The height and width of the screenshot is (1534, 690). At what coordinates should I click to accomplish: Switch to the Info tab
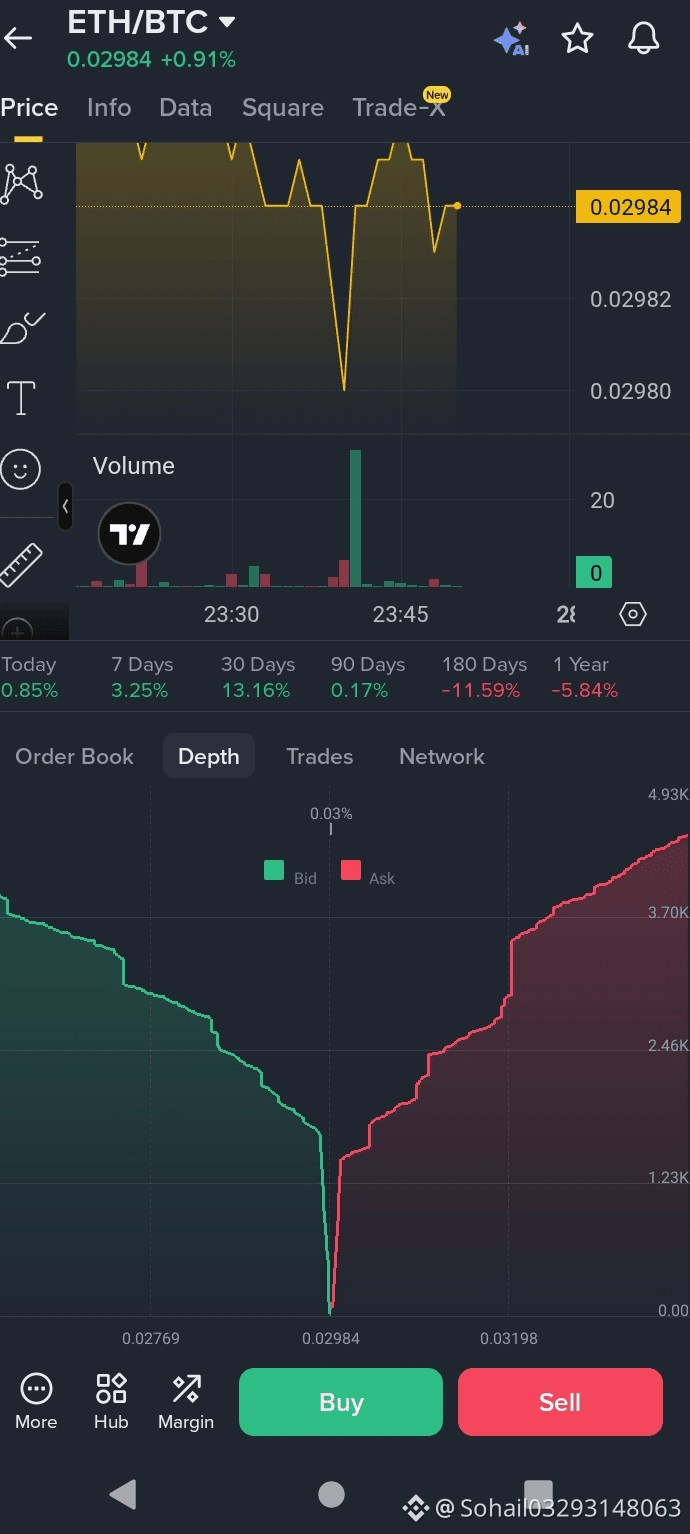109,108
